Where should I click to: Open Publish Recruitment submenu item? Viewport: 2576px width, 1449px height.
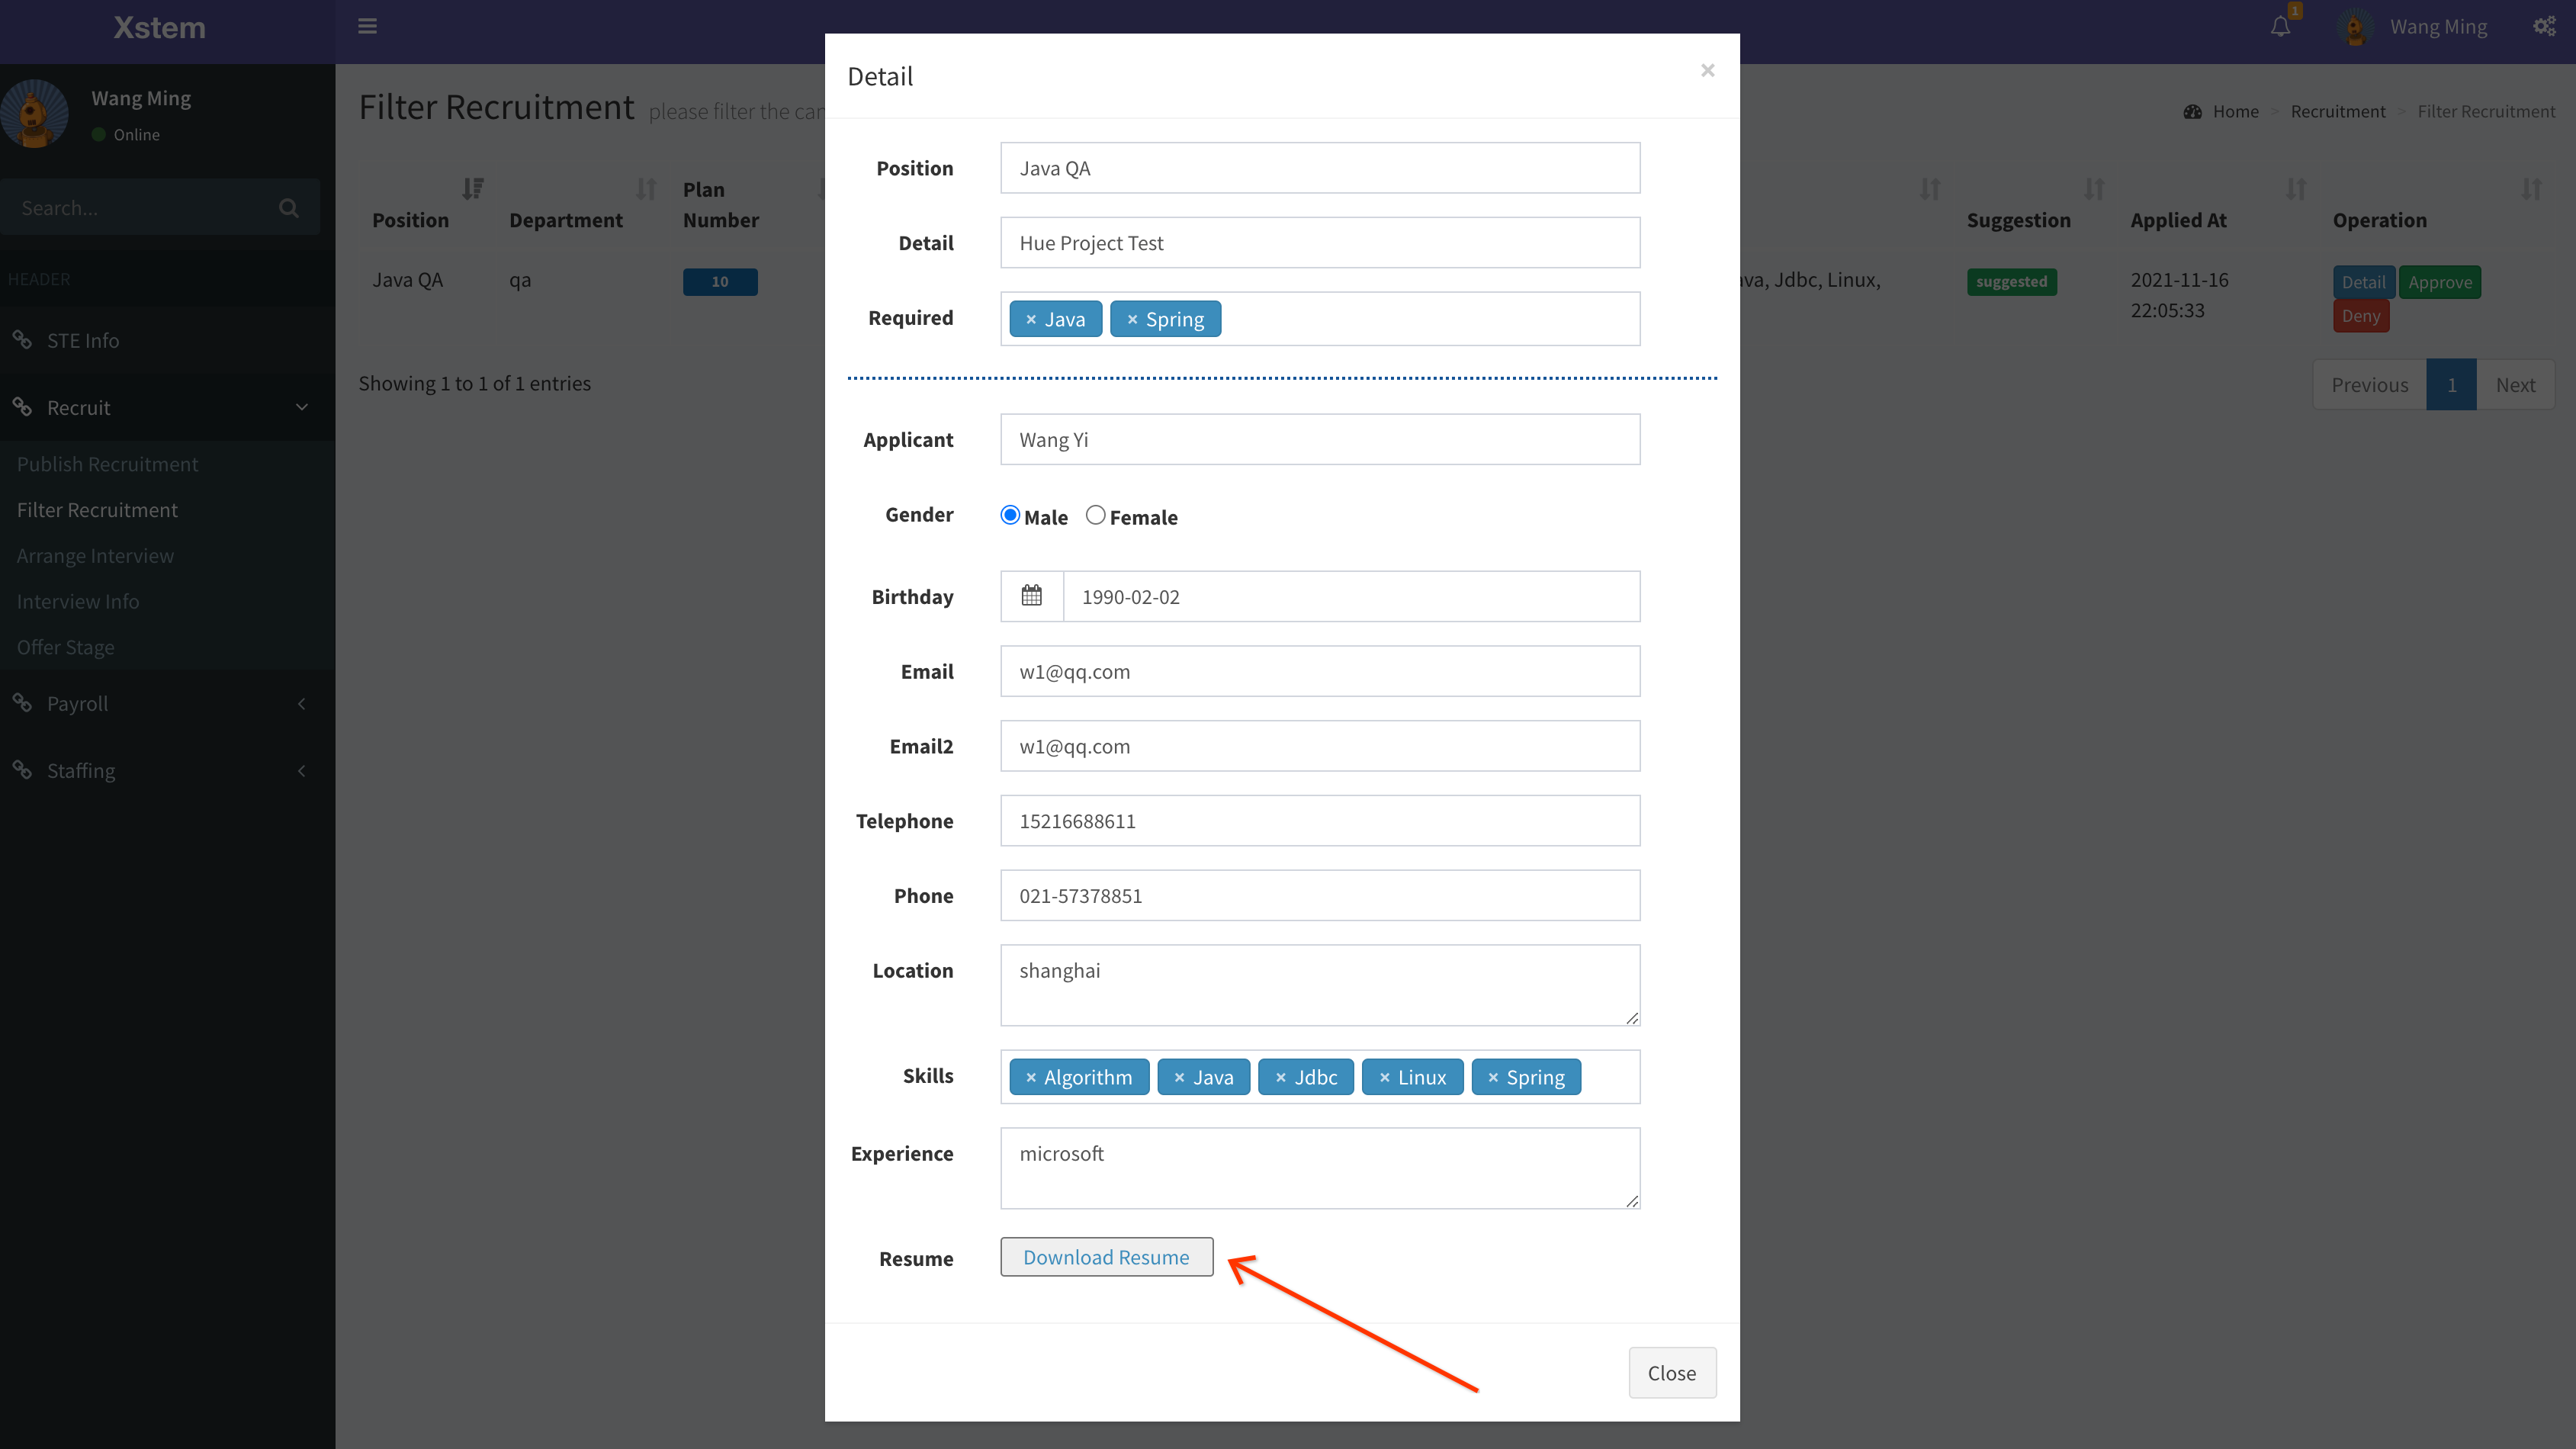[107, 464]
